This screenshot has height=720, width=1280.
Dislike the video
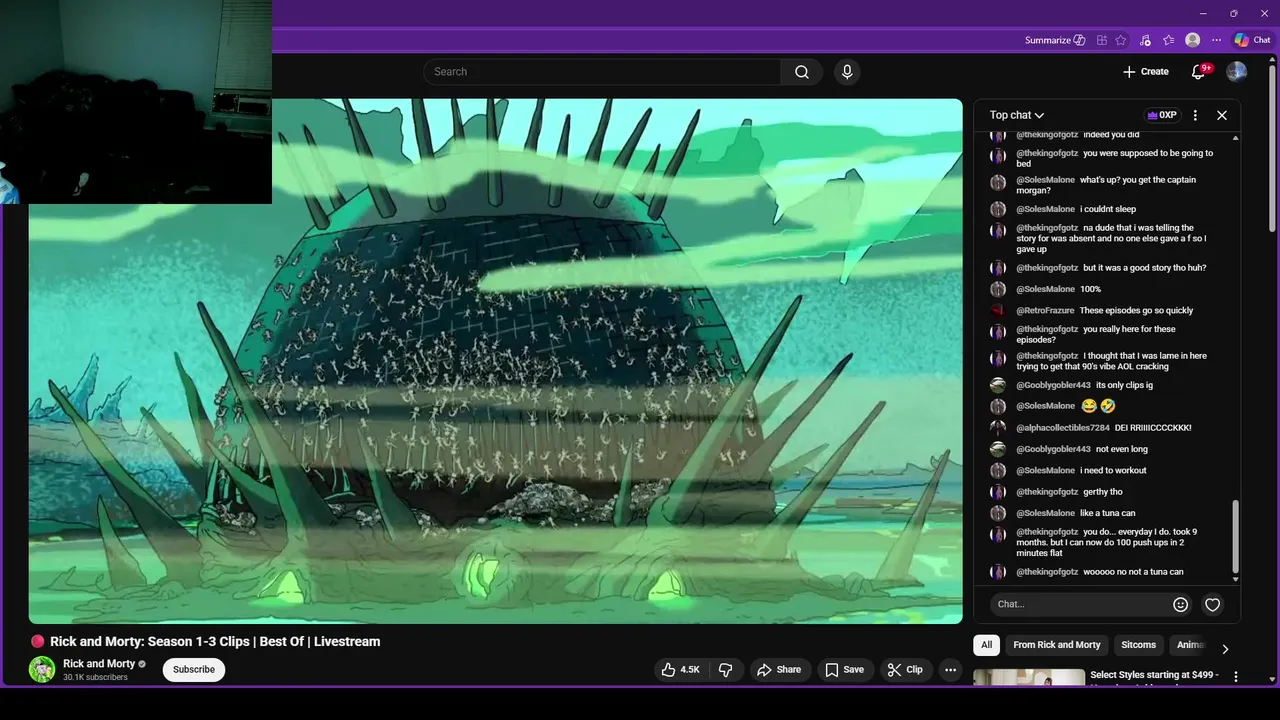pyautogui.click(x=726, y=670)
